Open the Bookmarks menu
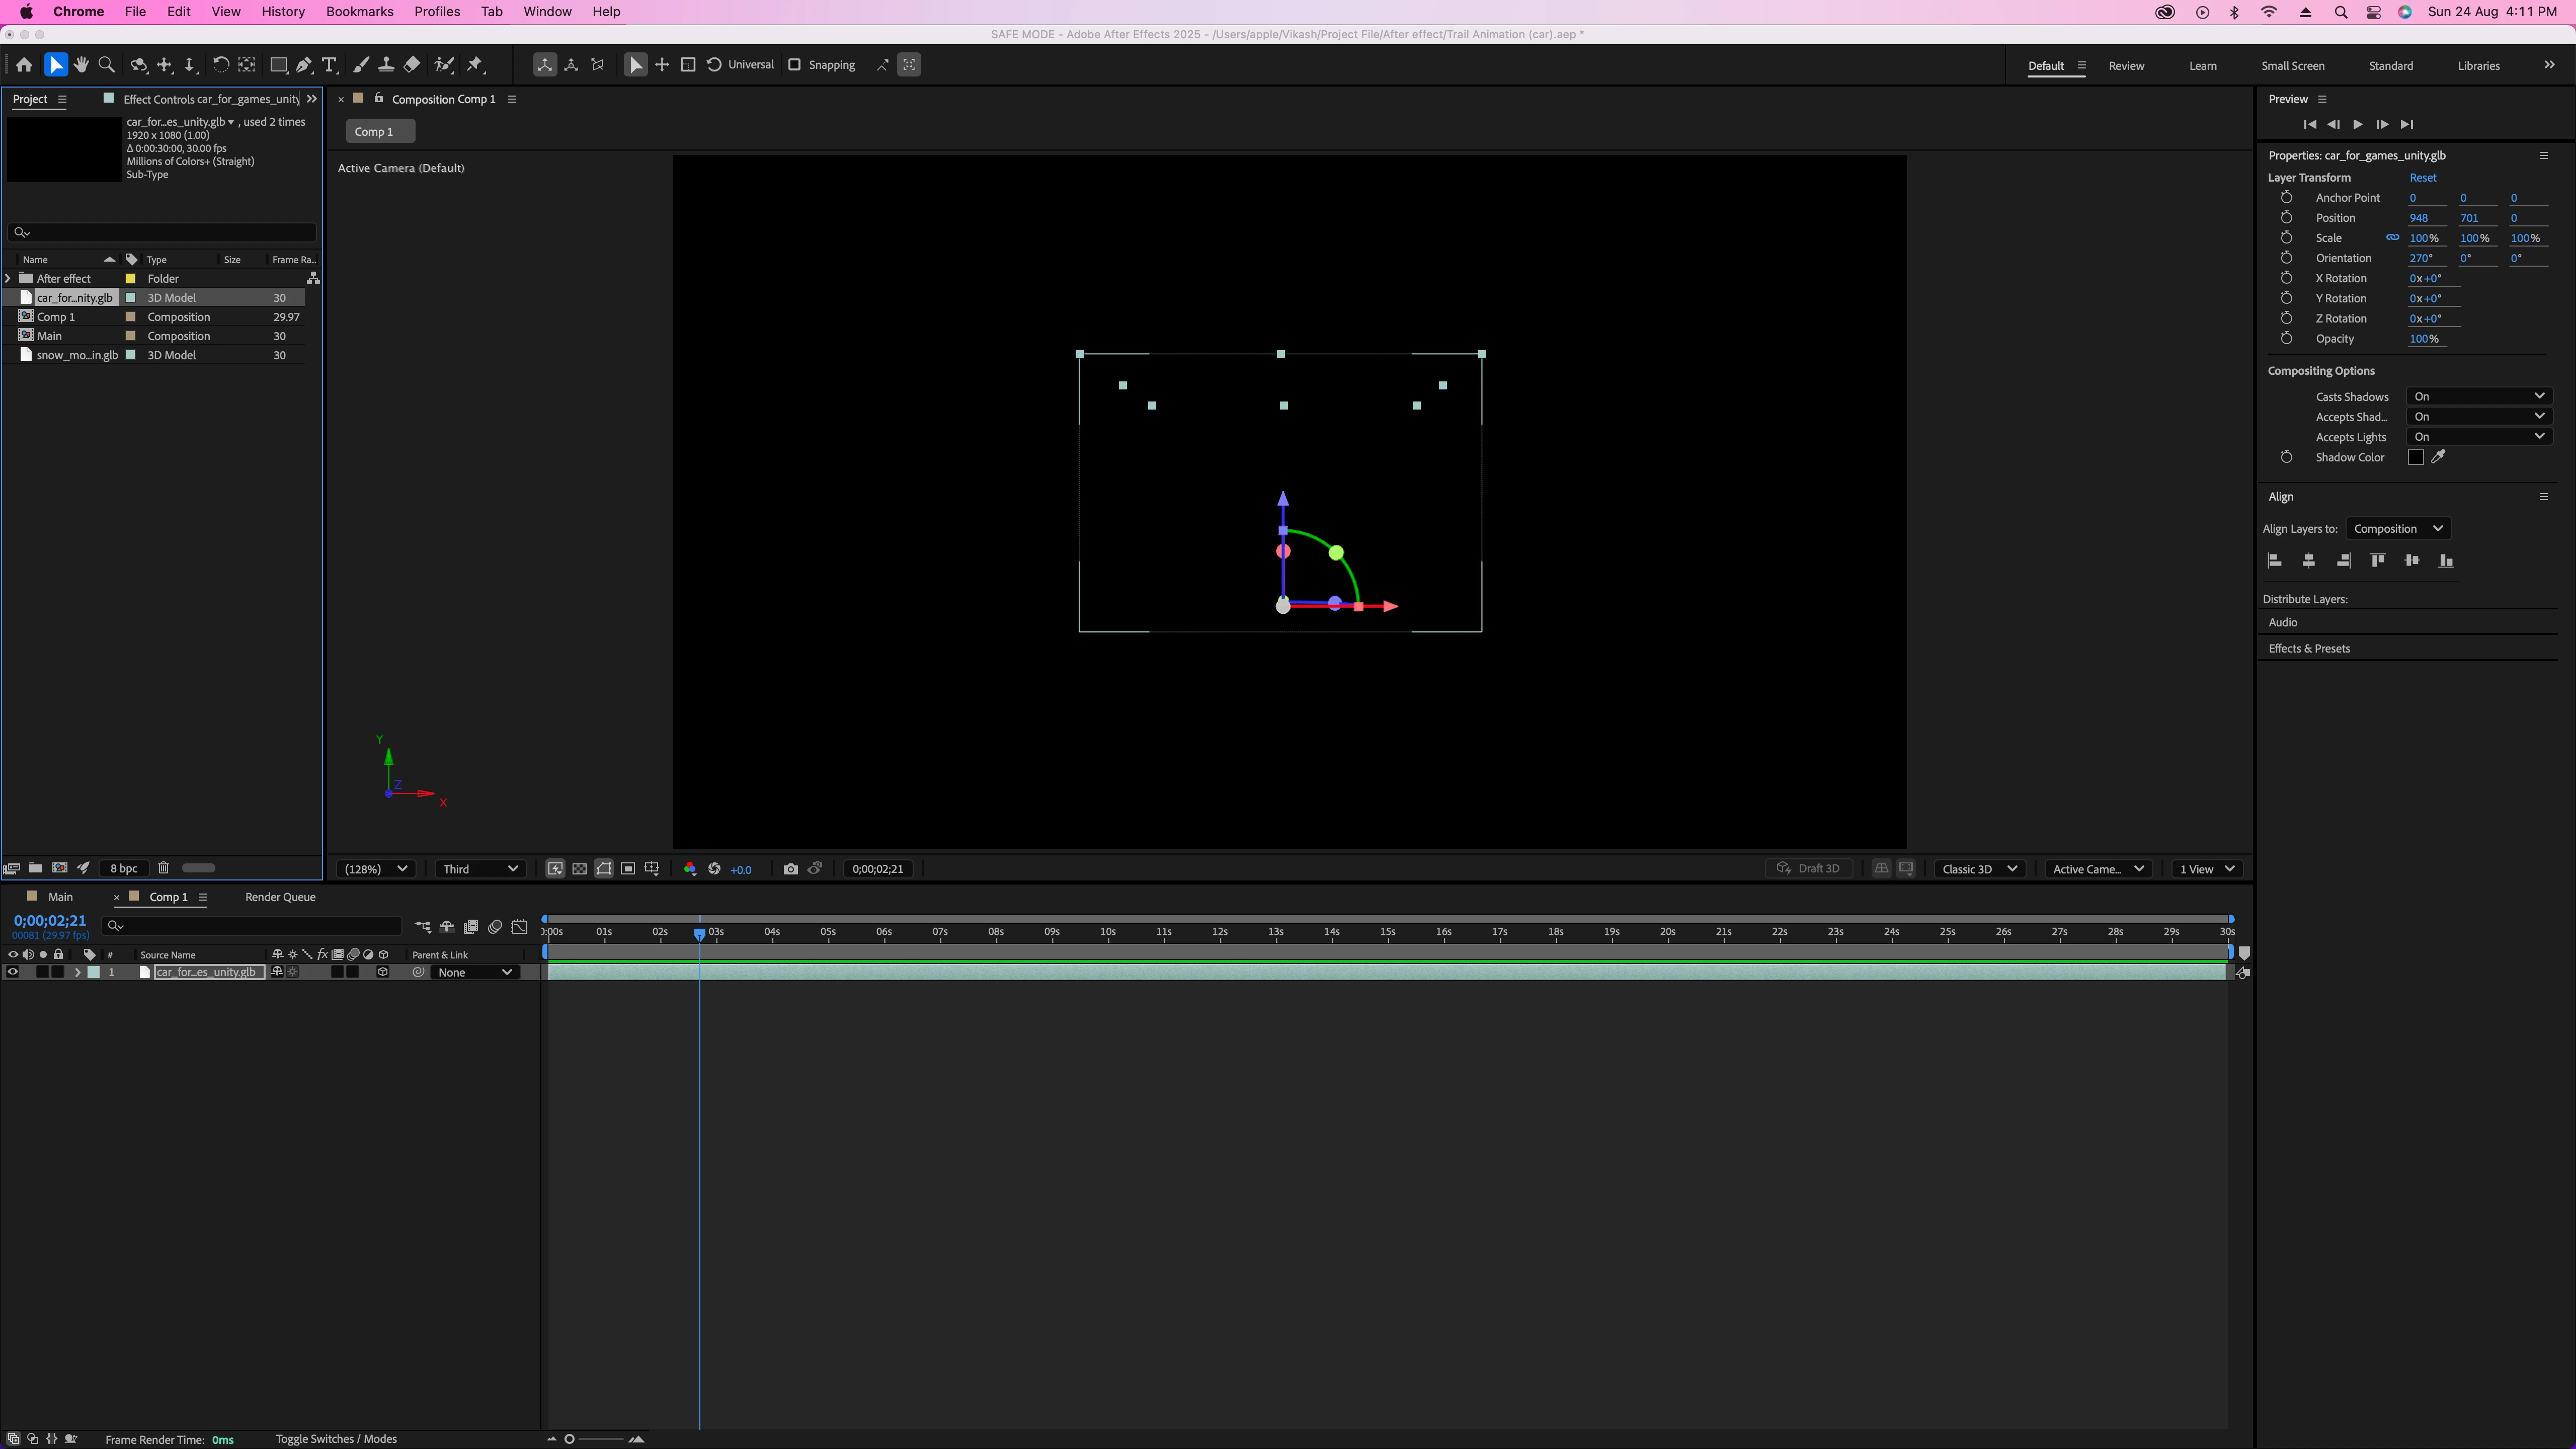 [359, 12]
